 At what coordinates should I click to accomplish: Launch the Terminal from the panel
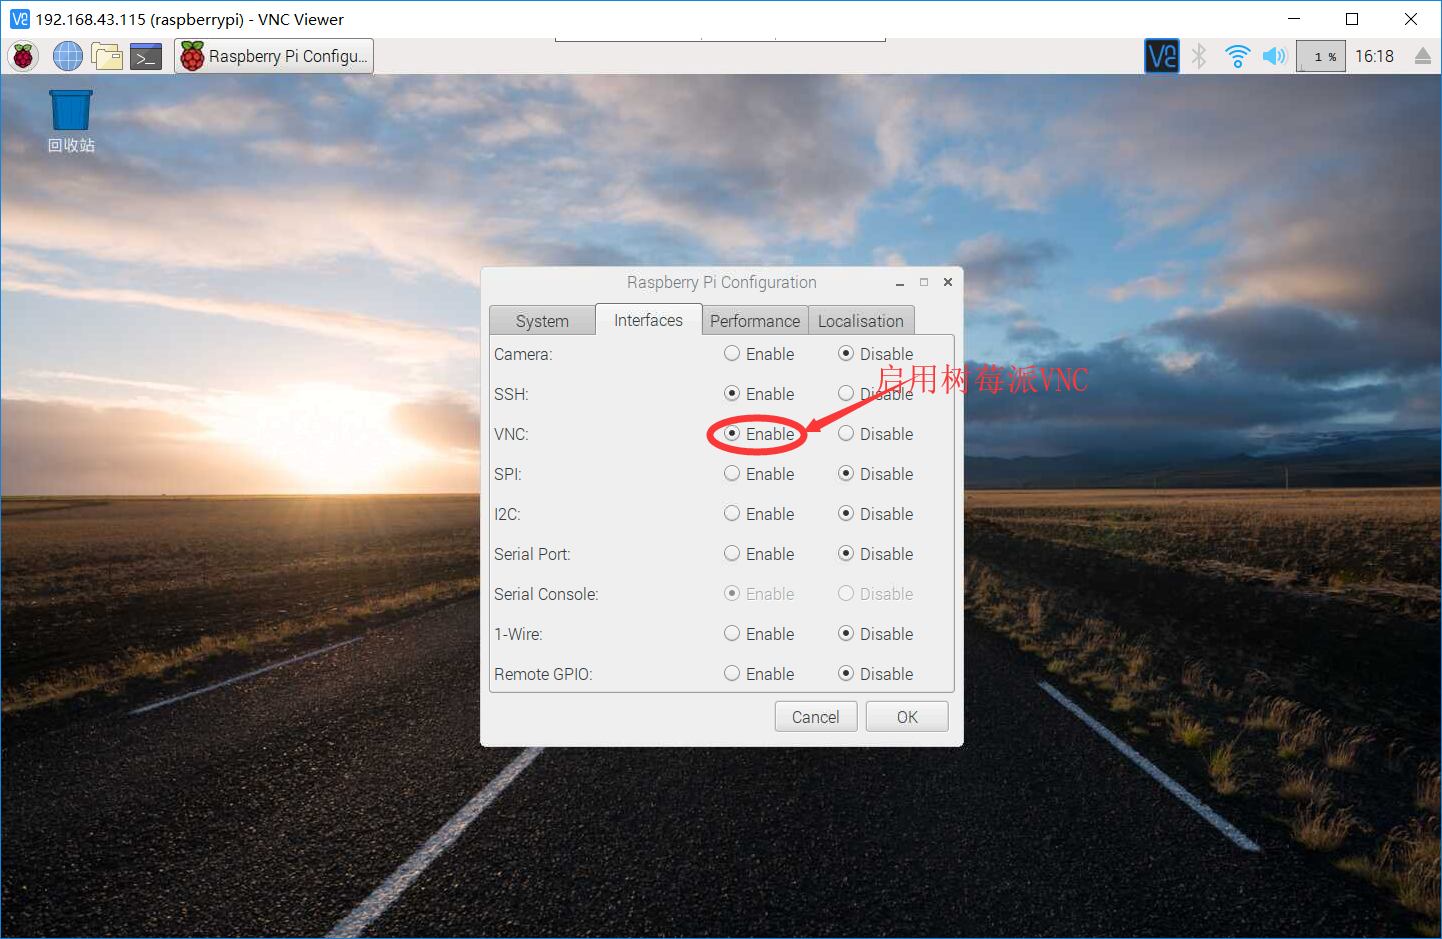pyautogui.click(x=146, y=56)
